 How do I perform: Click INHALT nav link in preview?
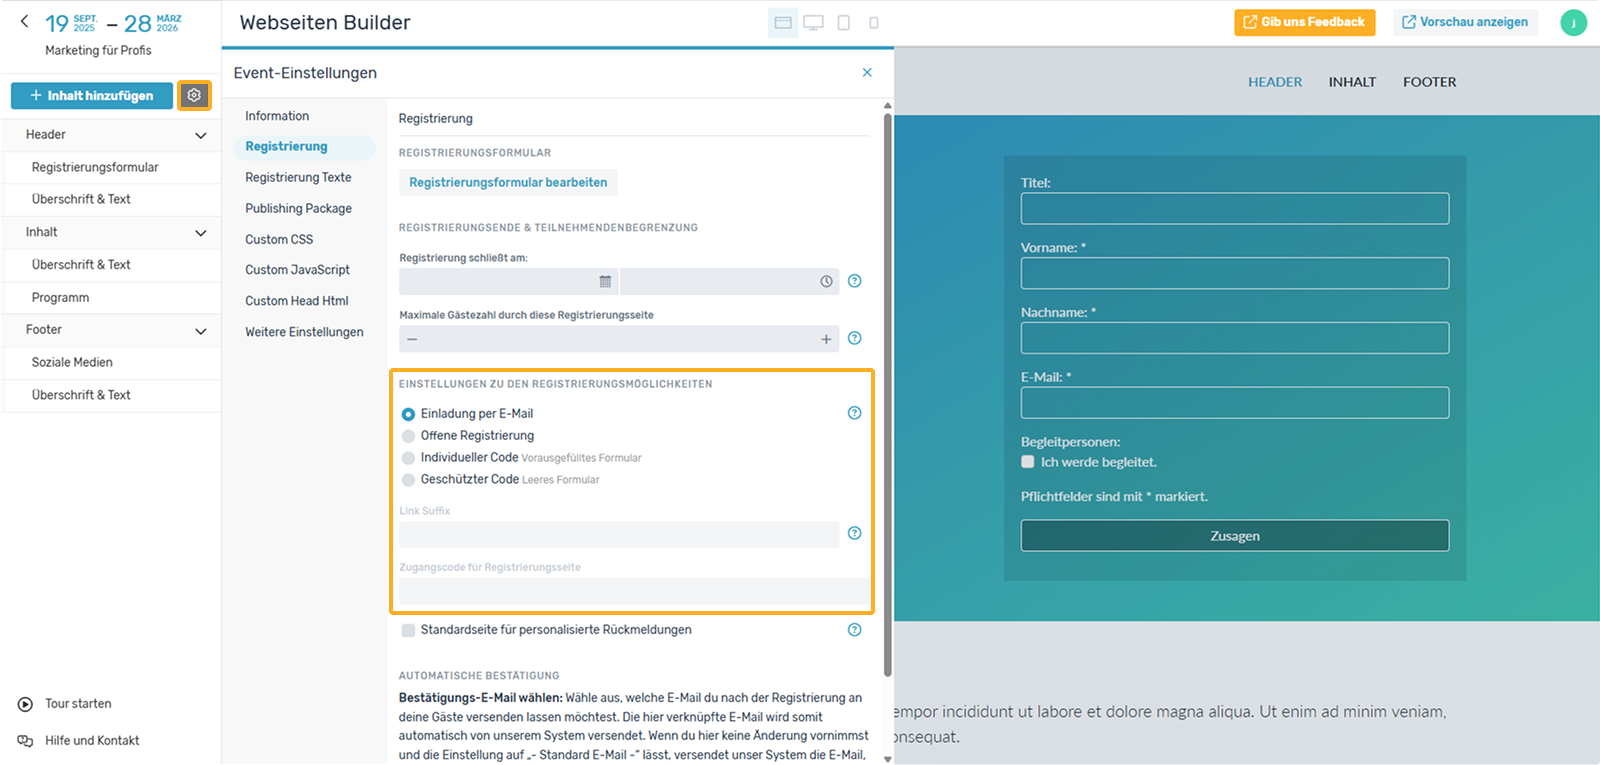click(1352, 82)
